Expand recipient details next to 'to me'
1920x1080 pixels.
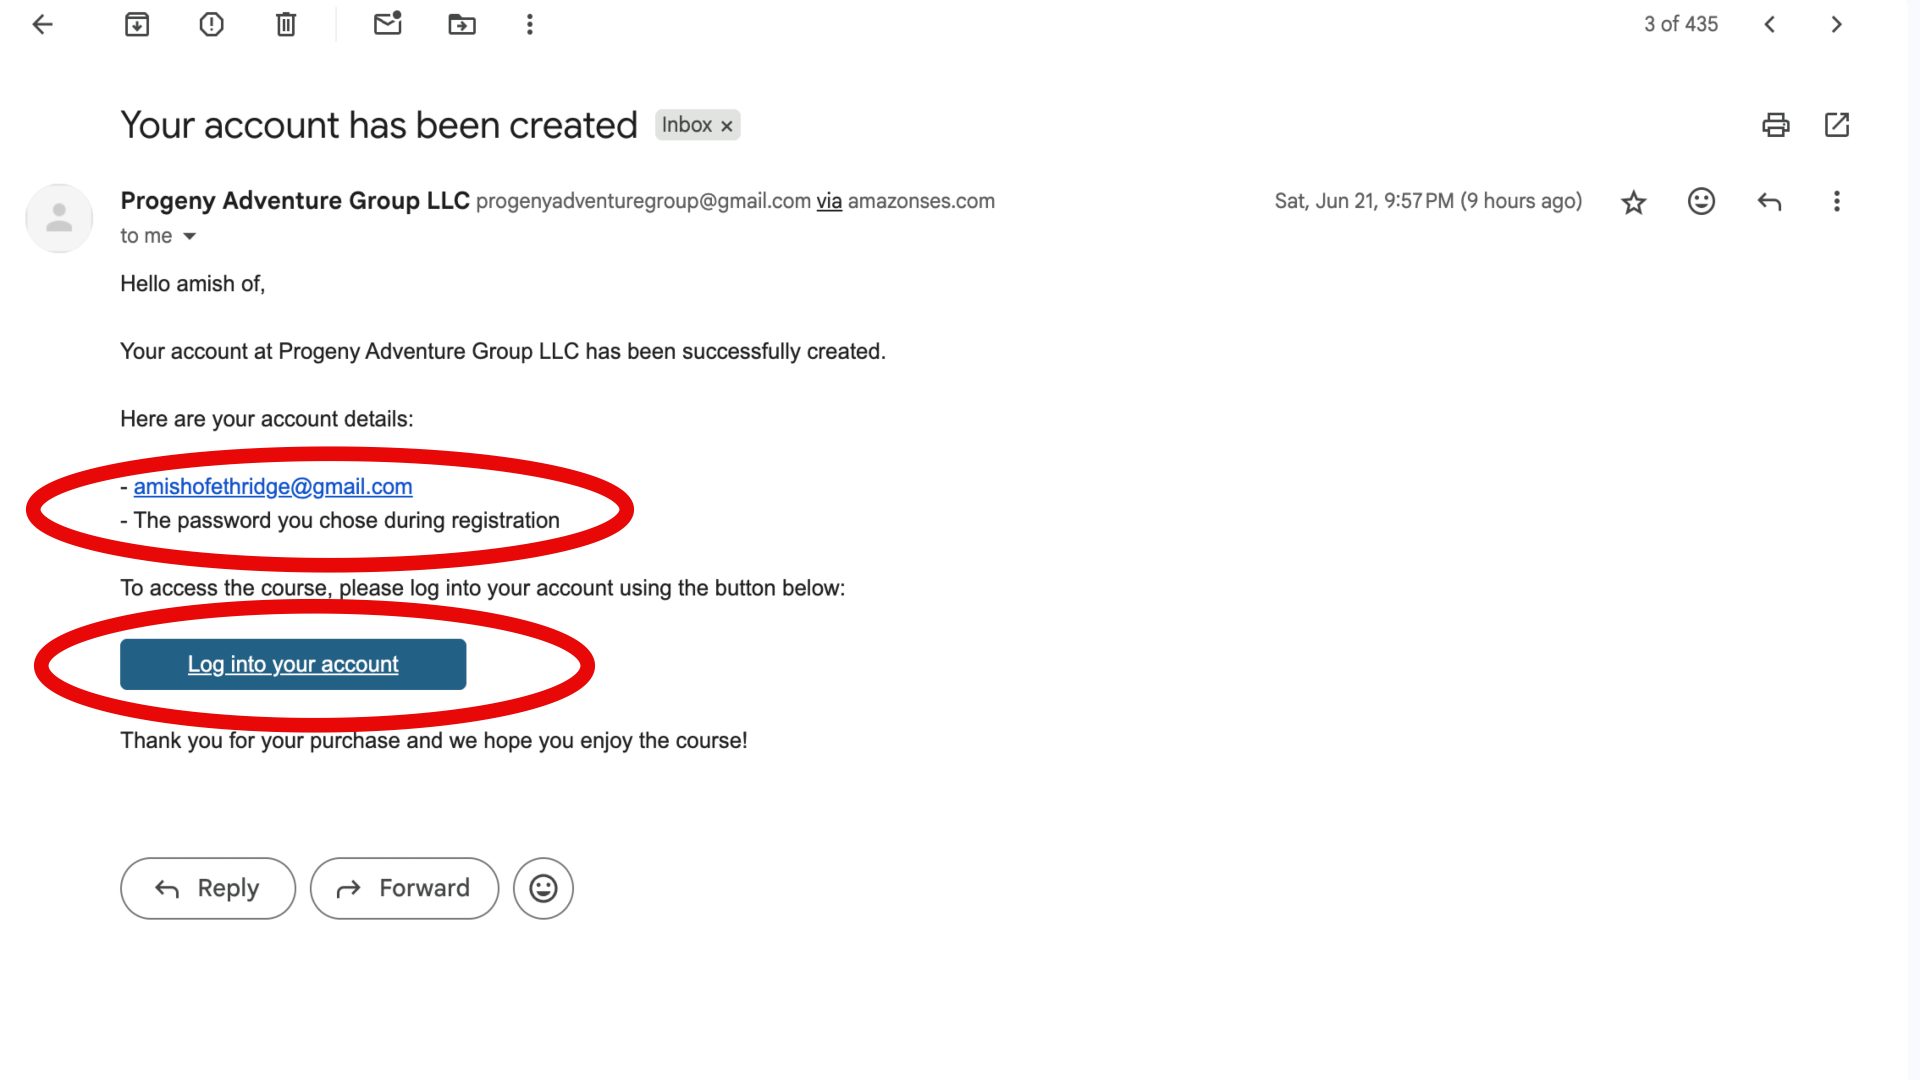pyautogui.click(x=189, y=236)
